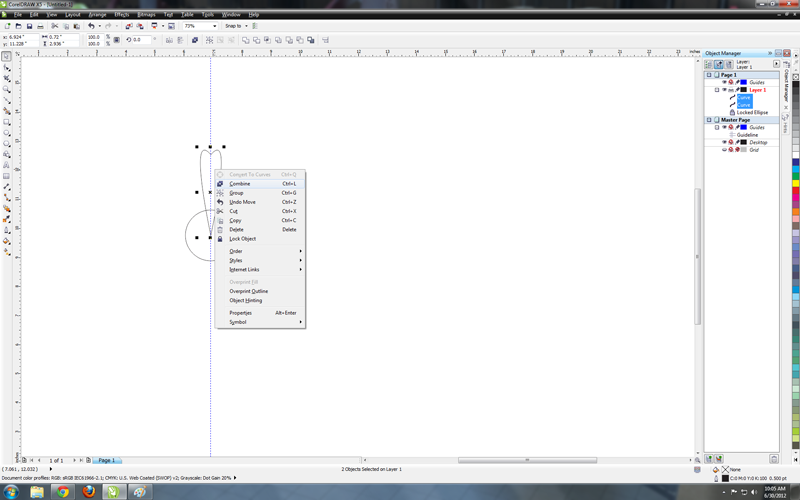Image resolution: width=800 pixels, height=500 pixels.
Task: Select the Pick tool in toolbox
Action: pyautogui.click(x=7, y=57)
